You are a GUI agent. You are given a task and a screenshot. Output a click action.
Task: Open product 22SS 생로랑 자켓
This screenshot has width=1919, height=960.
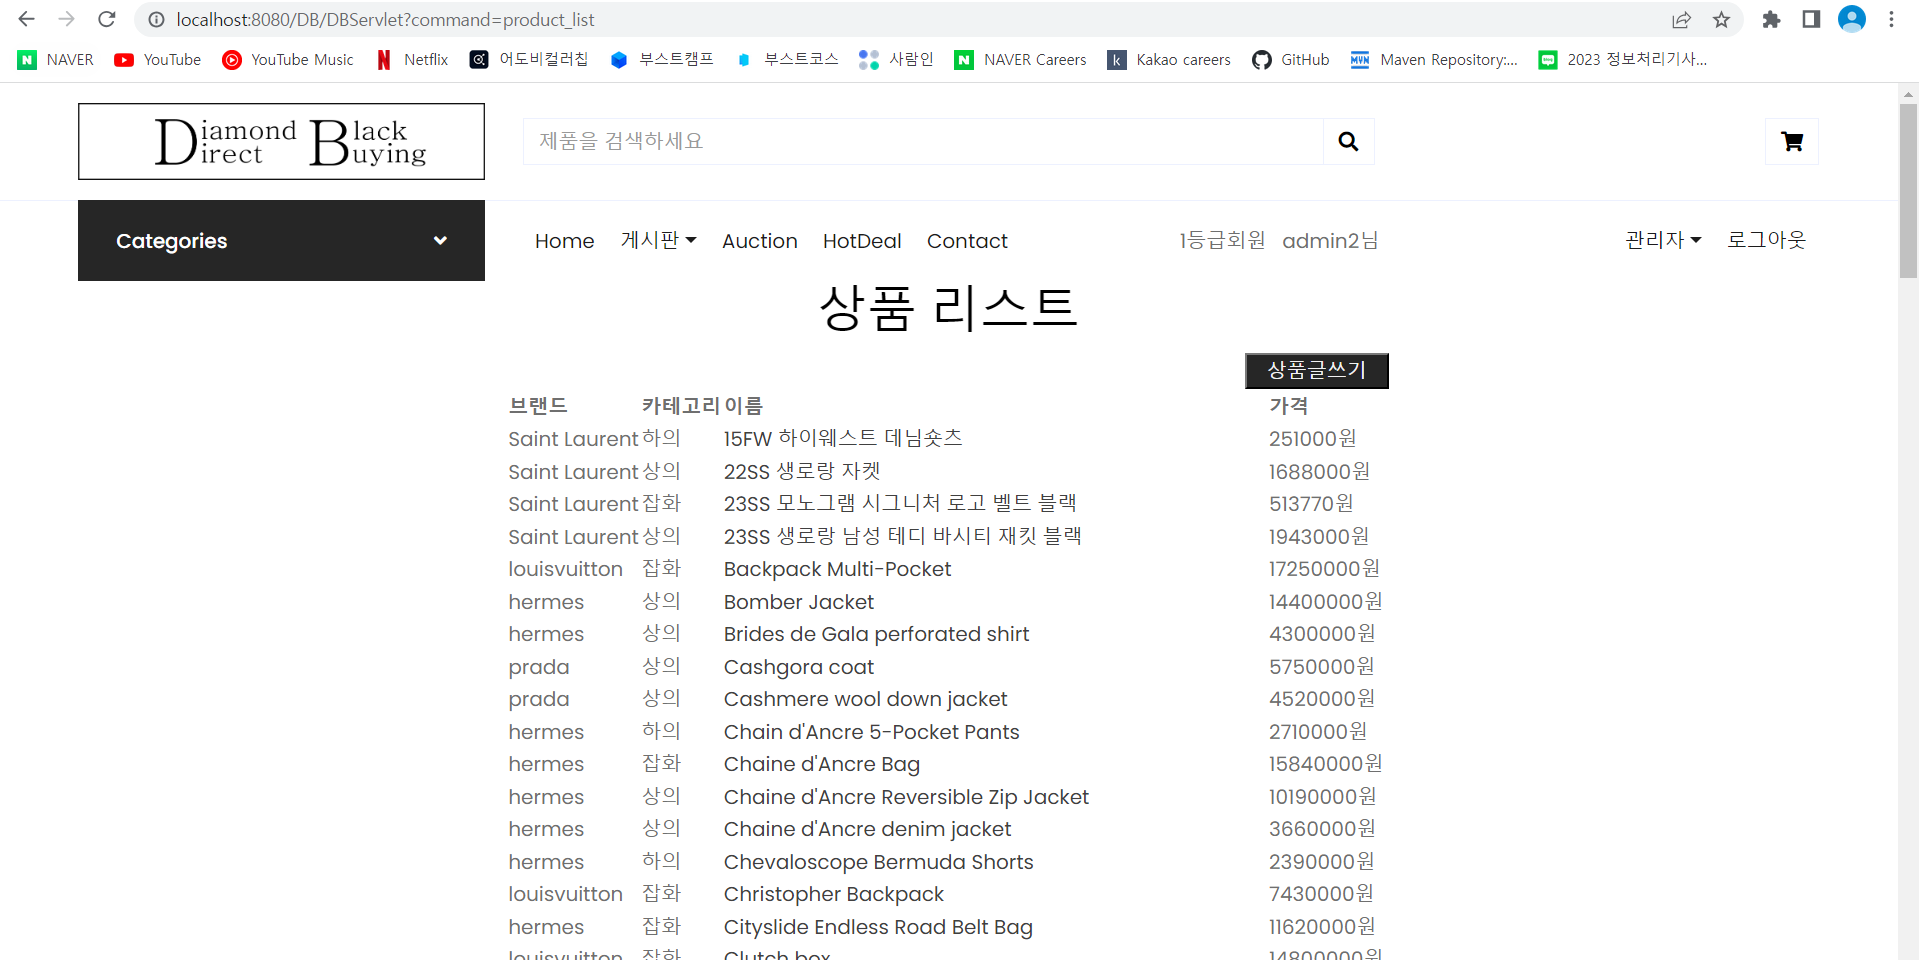pyautogui.click(x=802, y=471)
